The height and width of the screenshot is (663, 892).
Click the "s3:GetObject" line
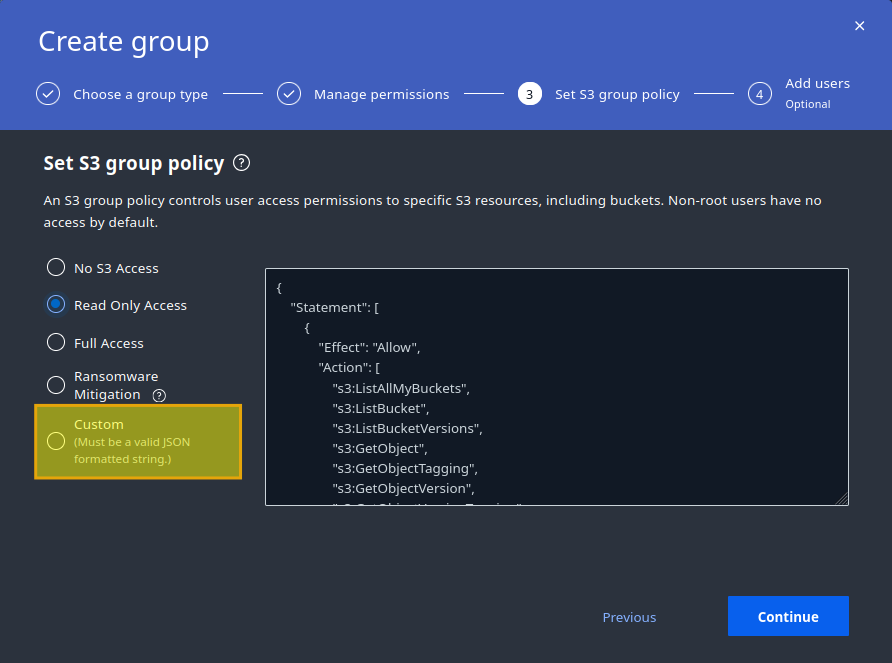(x=380, y=449)
